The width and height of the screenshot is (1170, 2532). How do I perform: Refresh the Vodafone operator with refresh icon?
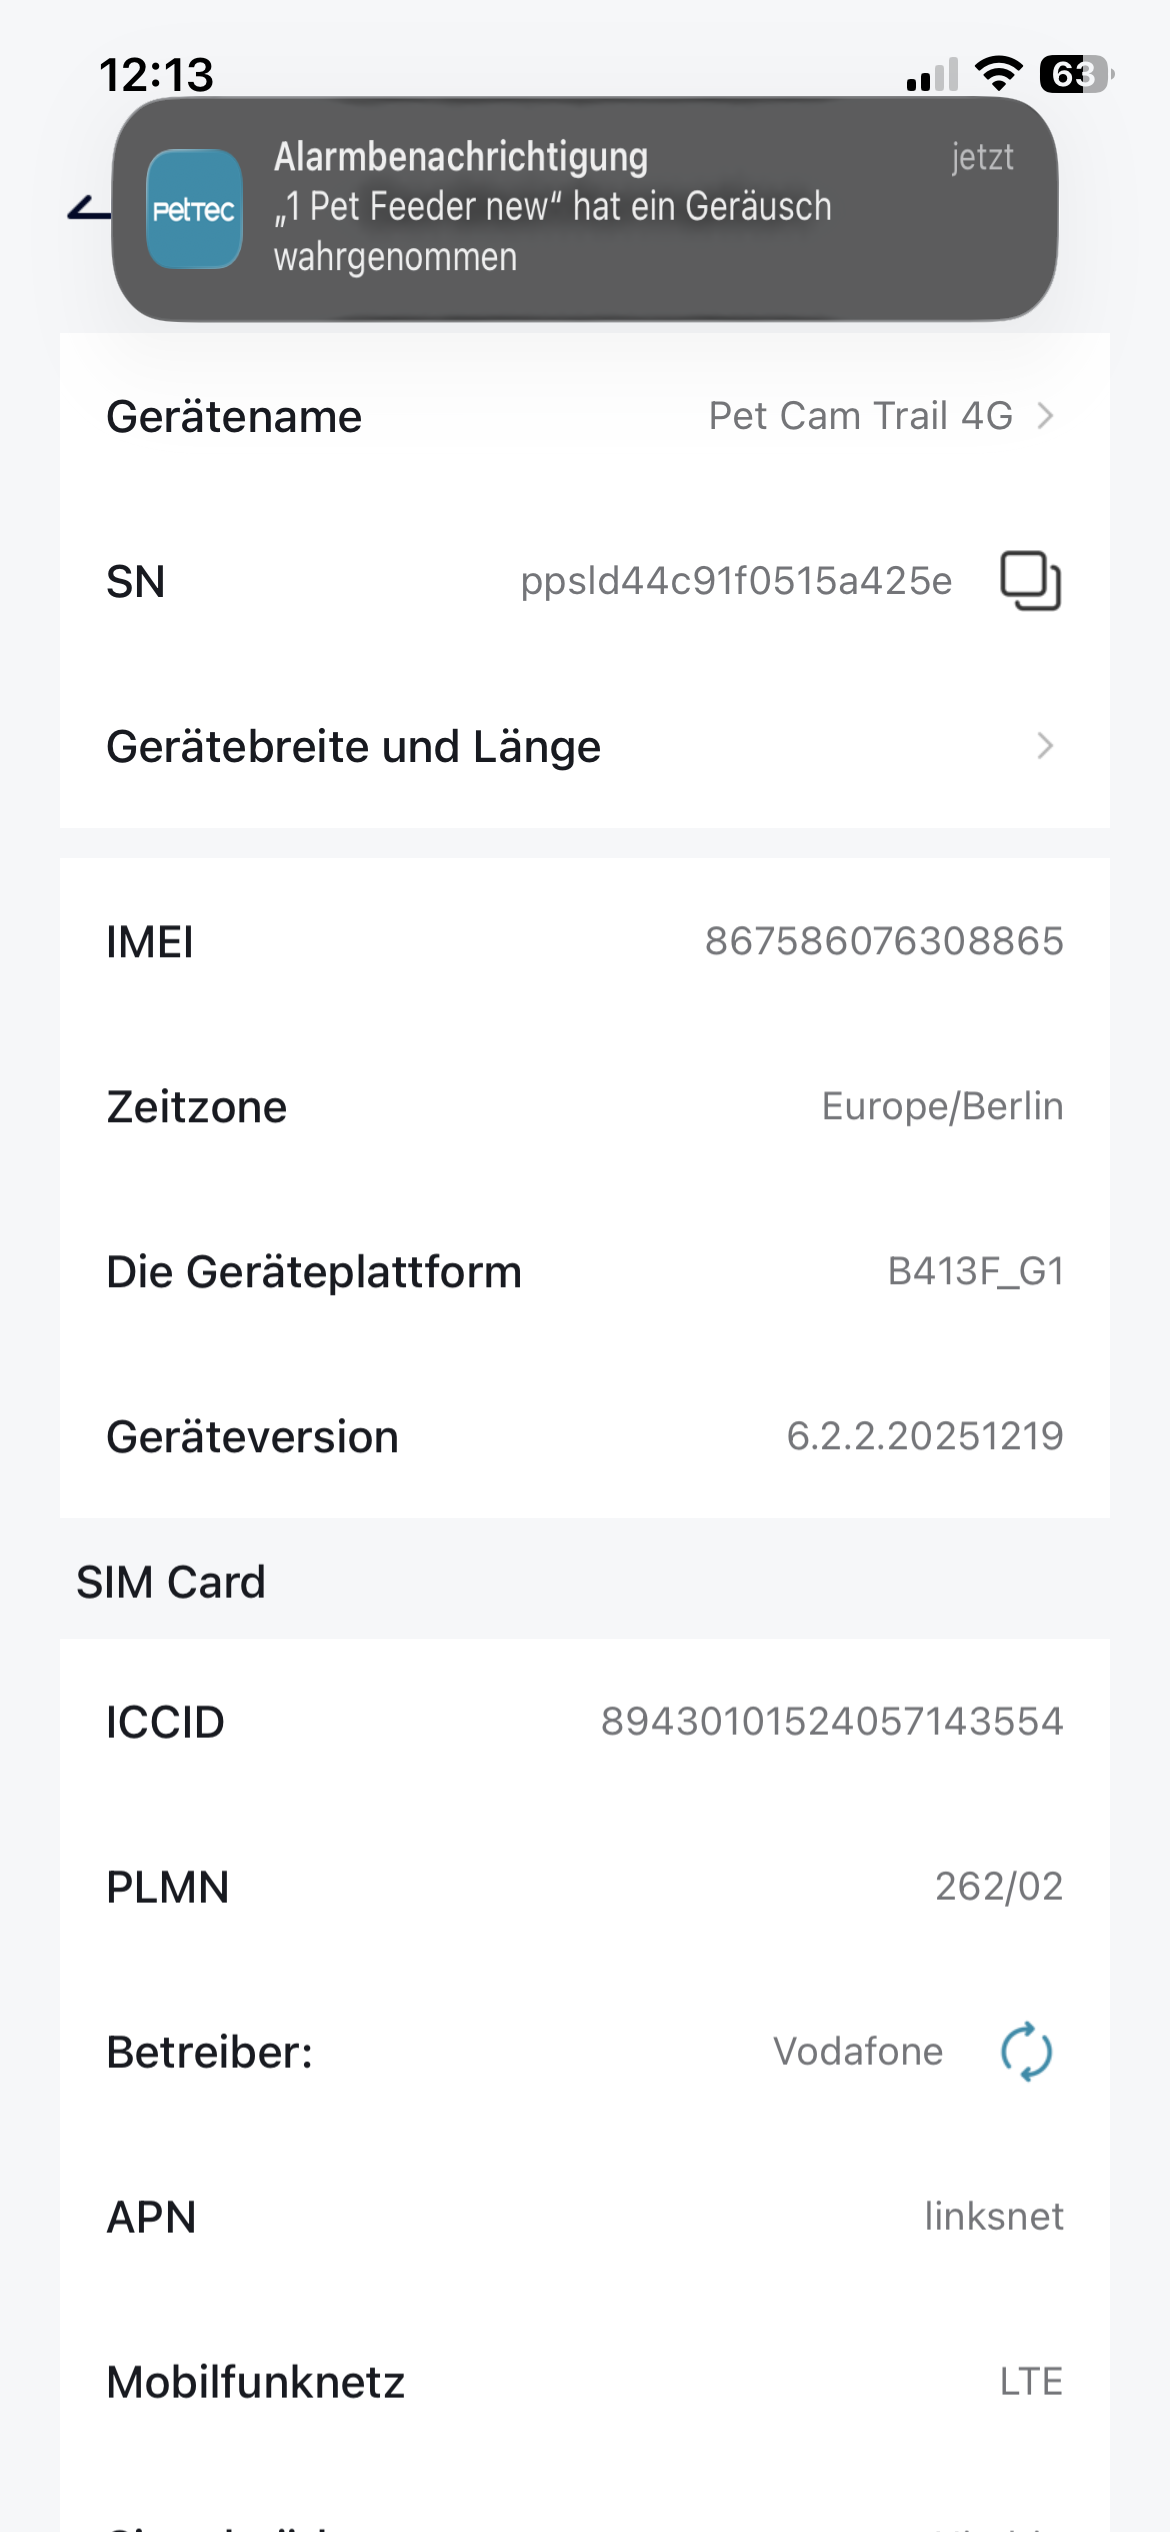coord(1027,2052)
